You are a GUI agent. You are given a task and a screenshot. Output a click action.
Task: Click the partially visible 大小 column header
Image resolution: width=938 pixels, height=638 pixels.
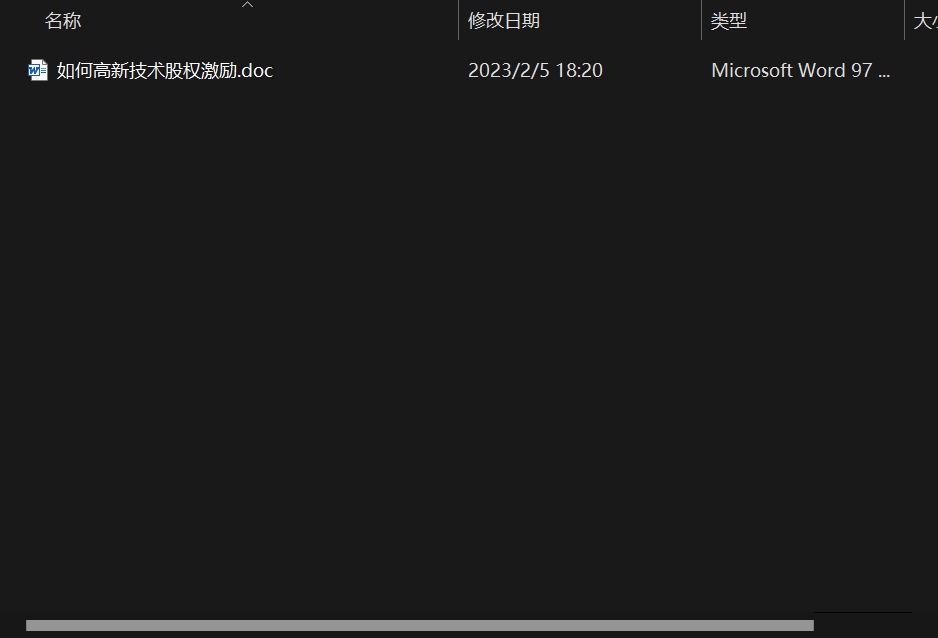925,21
